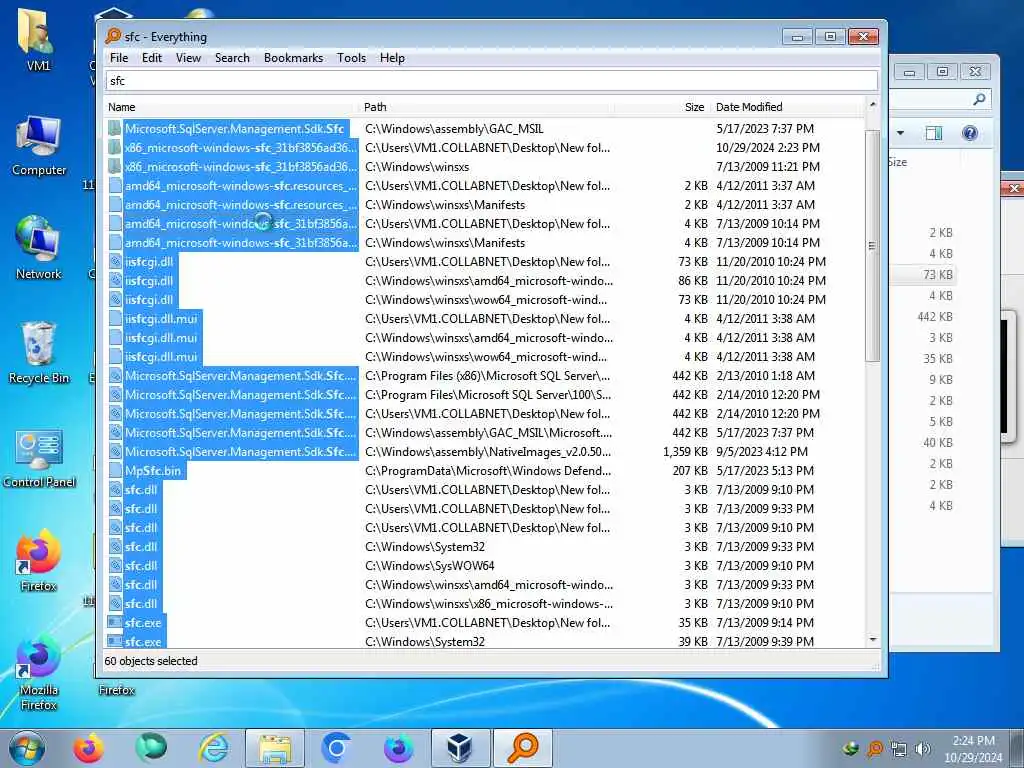Click the 442 KB entry in background Explorer
Image resolution: width=1024 pixels, height=768 pixels.
click(x=935, y=317)
